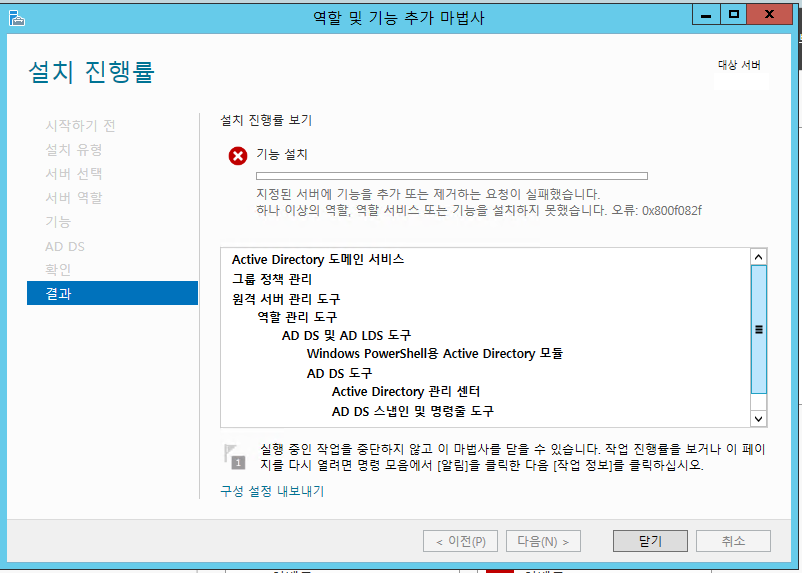
Task: Select the 확인 step in sidebar
Action: click(x=58, y=270)
